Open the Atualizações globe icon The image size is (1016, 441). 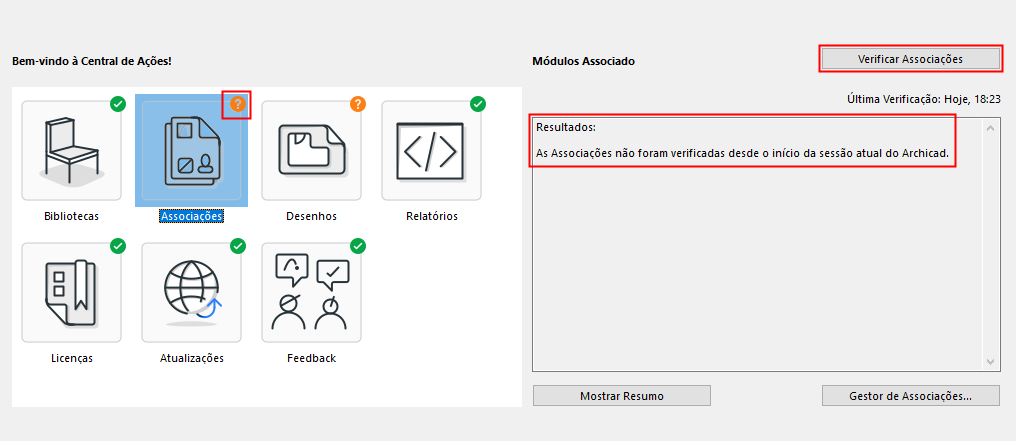click(x=191, y=292)
